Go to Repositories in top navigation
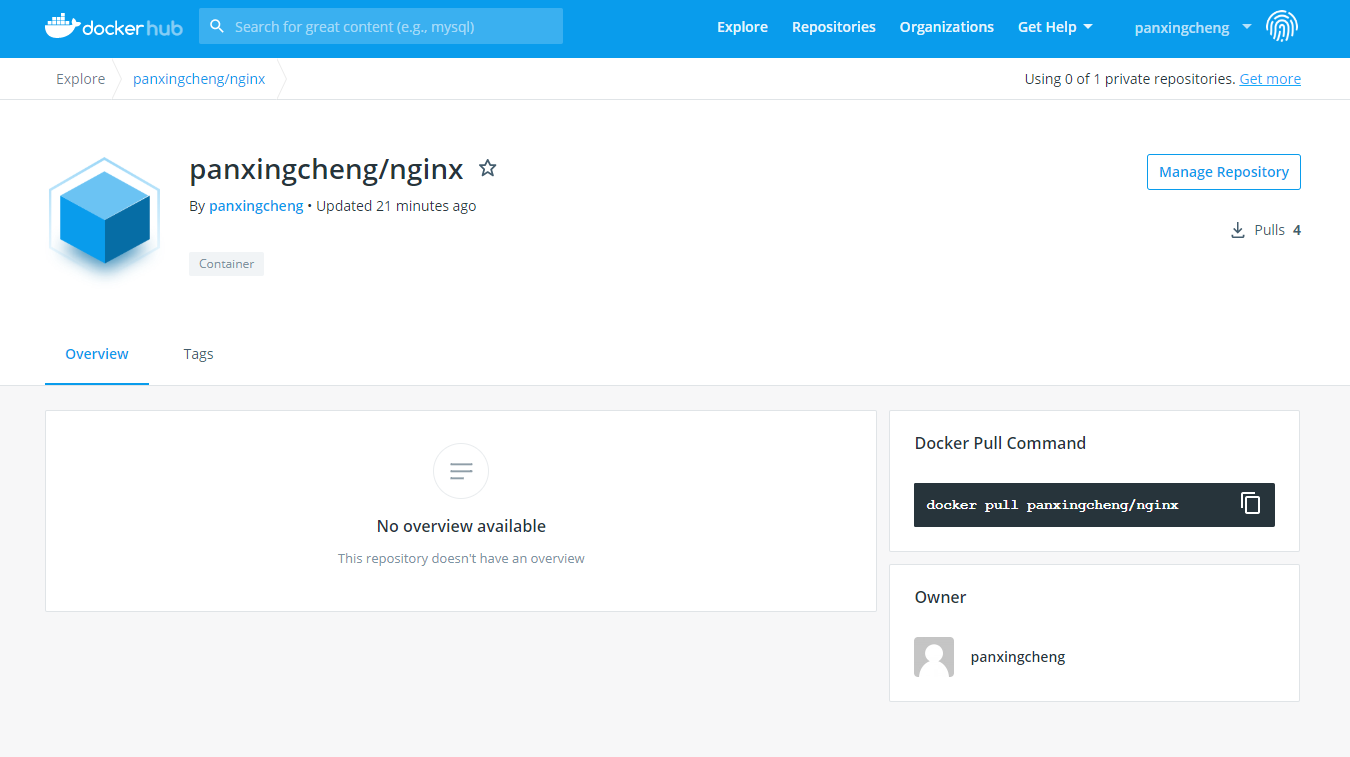Screen dimensions: 1350x757 click(834, 27)
